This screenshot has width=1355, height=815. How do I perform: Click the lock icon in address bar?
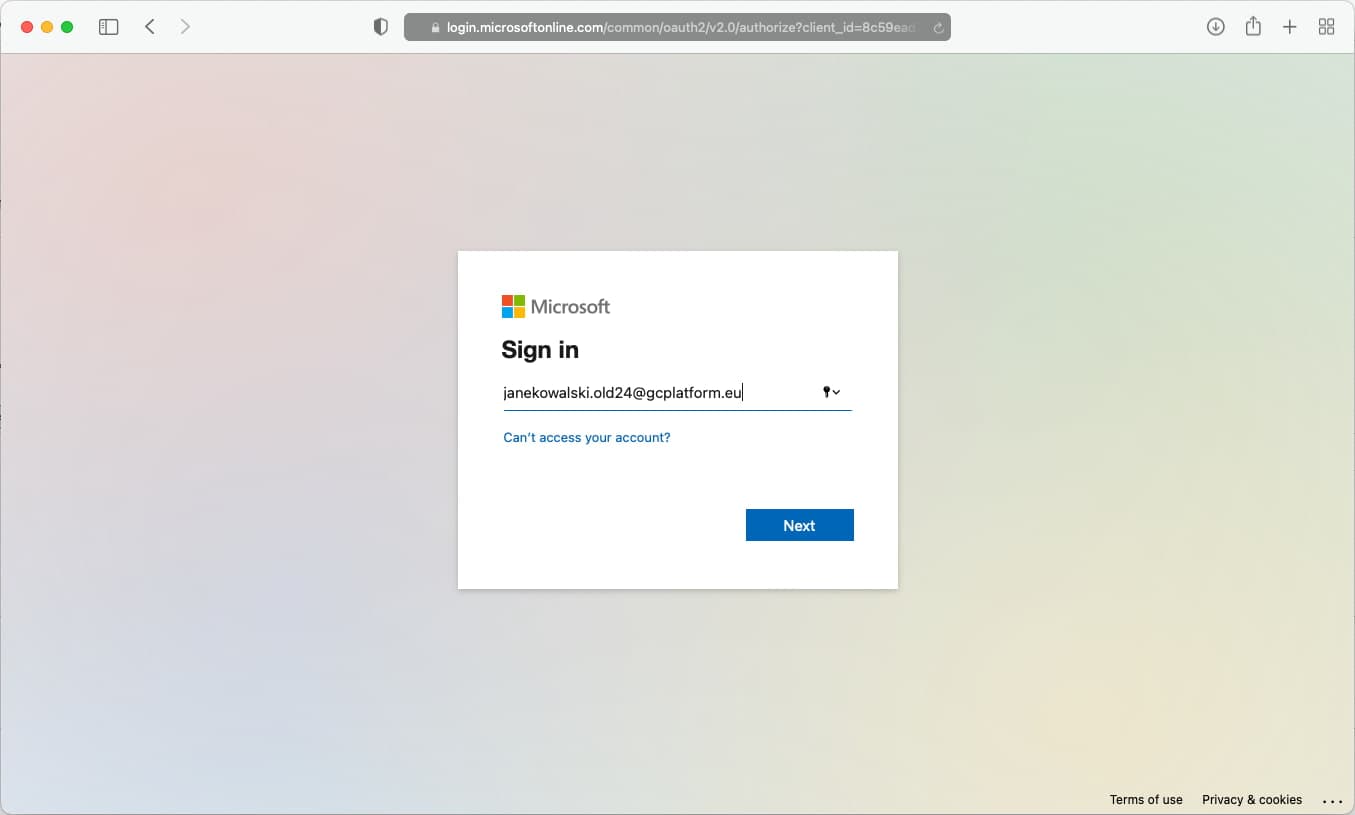(x=435, y=28)
